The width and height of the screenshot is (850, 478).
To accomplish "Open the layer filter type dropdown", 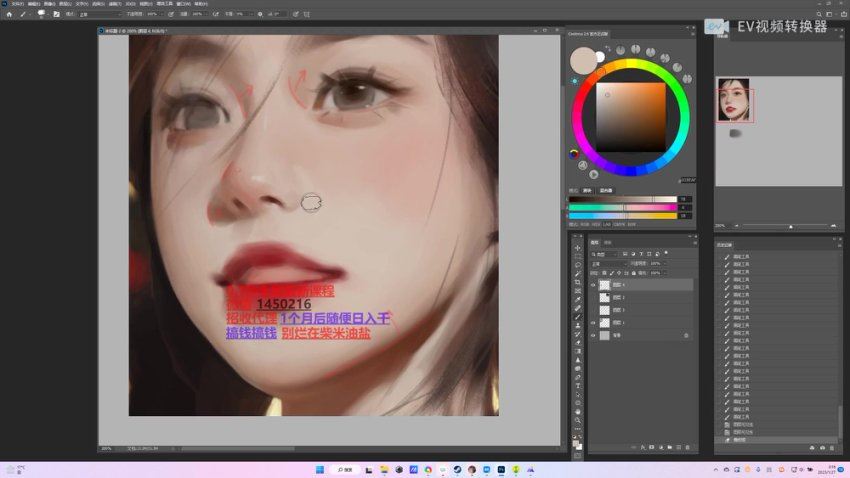I will click(604, 254).
